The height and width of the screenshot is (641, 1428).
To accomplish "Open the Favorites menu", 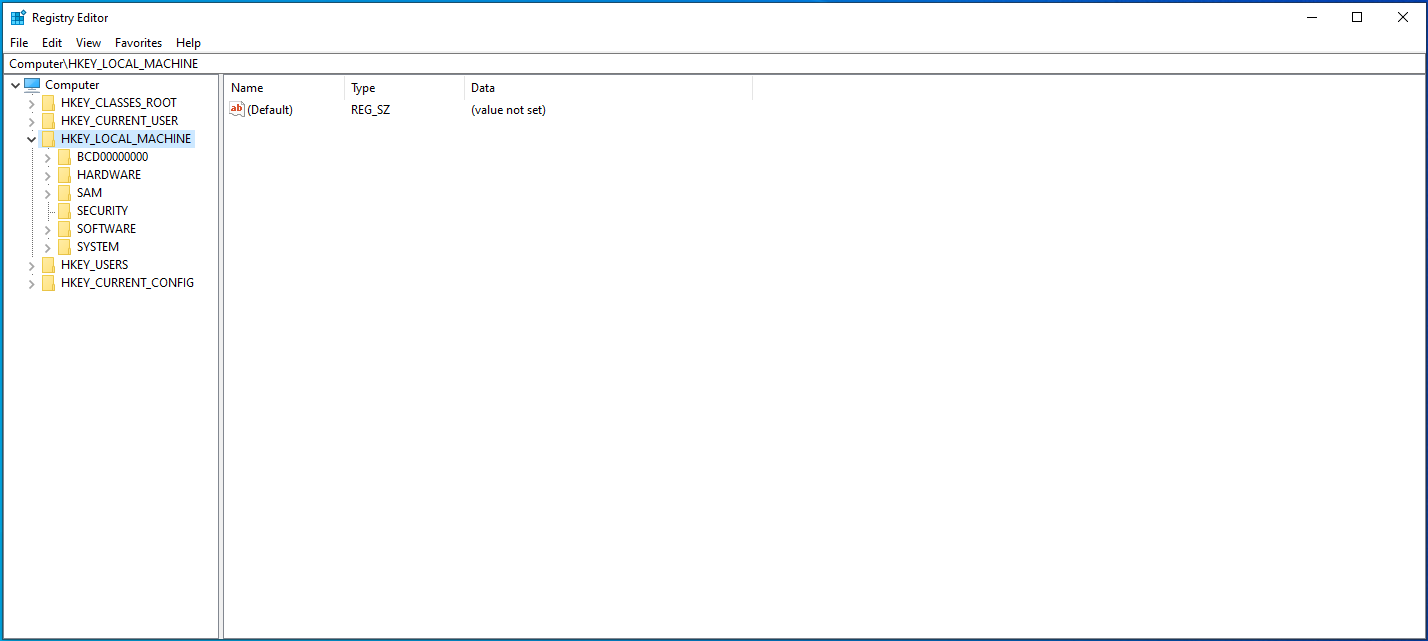I will click(x=138, y=43).
